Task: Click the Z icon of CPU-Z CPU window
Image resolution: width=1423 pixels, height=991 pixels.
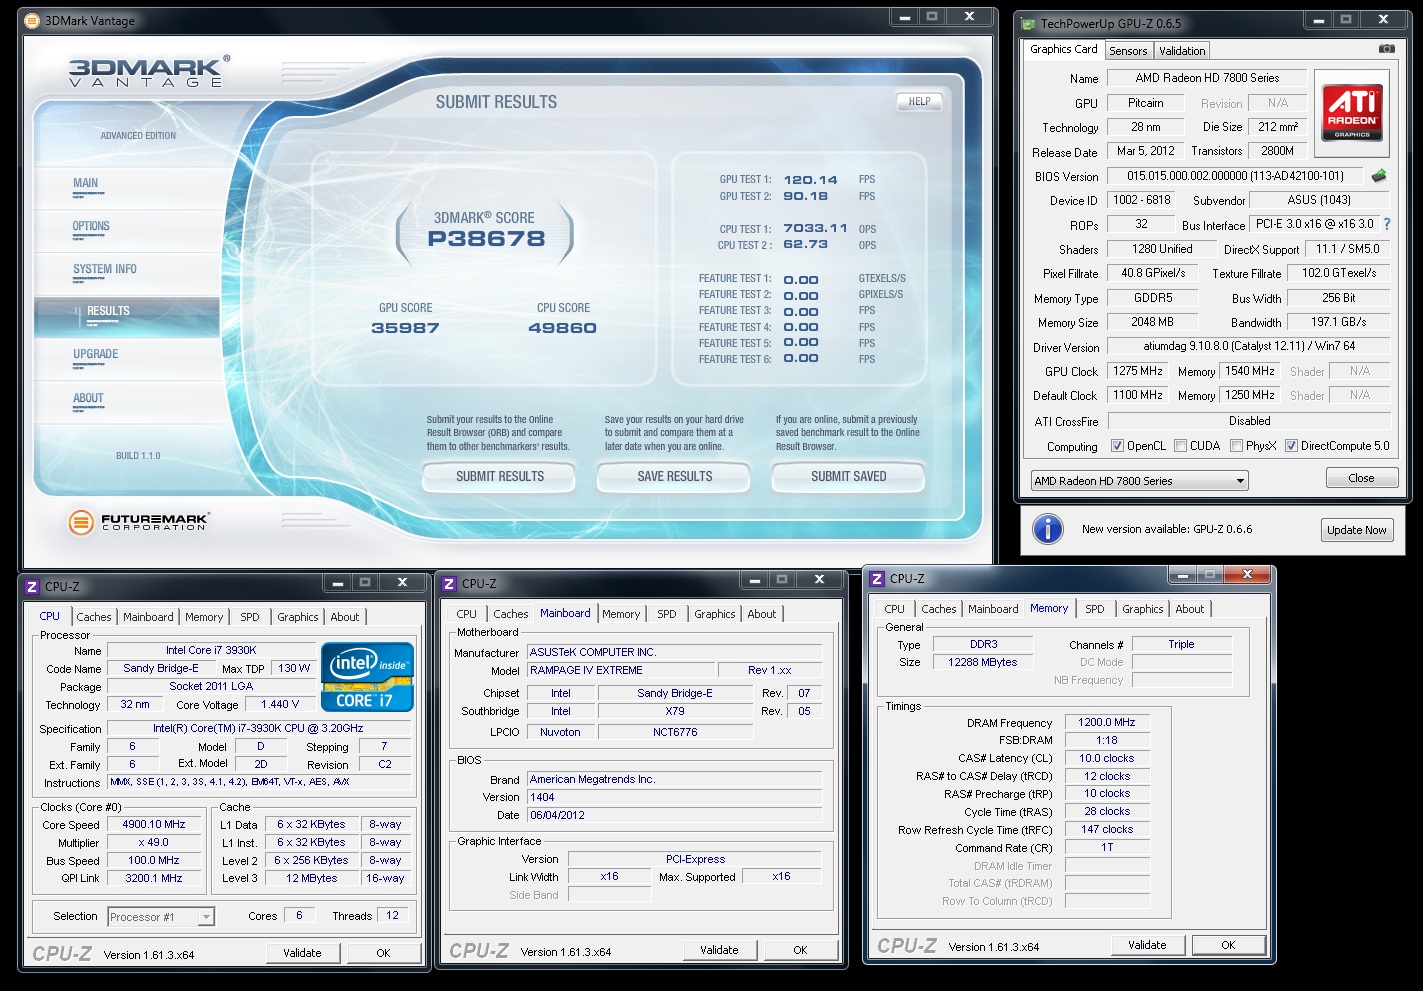Action: click(32, 587)
